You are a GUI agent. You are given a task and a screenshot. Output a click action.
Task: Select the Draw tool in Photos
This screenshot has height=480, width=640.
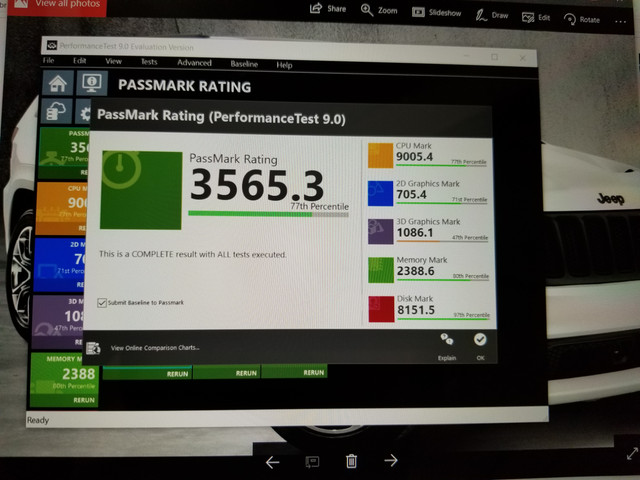(x=481, y=16)
